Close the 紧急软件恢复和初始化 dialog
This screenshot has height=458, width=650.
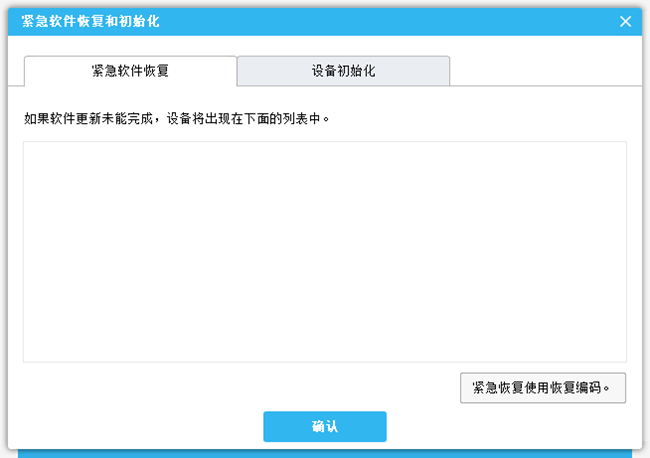tap(626, 21)
